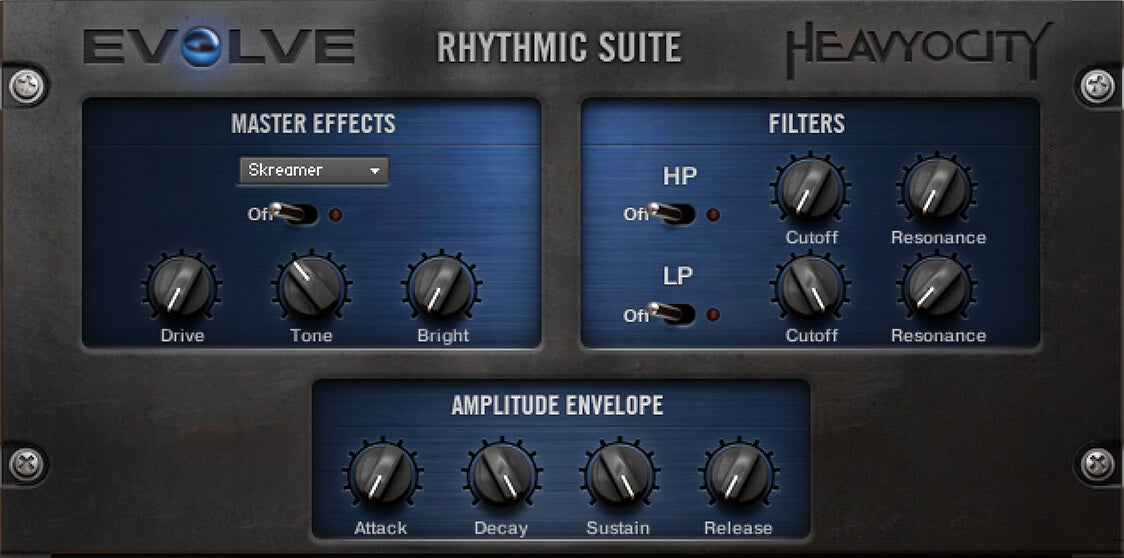
Task: Click the Sustain envelope knob
Action: click(x=619, y=476)
